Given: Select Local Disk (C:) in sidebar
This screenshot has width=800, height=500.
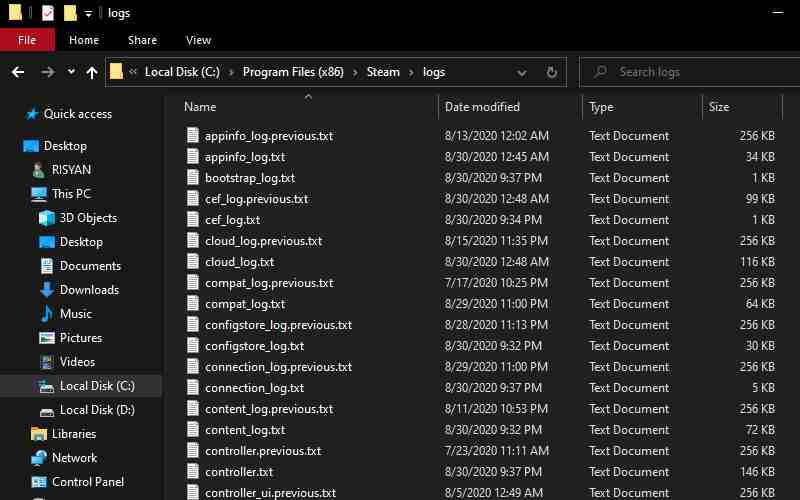Looking at the screenshot, I should (97, 386).
